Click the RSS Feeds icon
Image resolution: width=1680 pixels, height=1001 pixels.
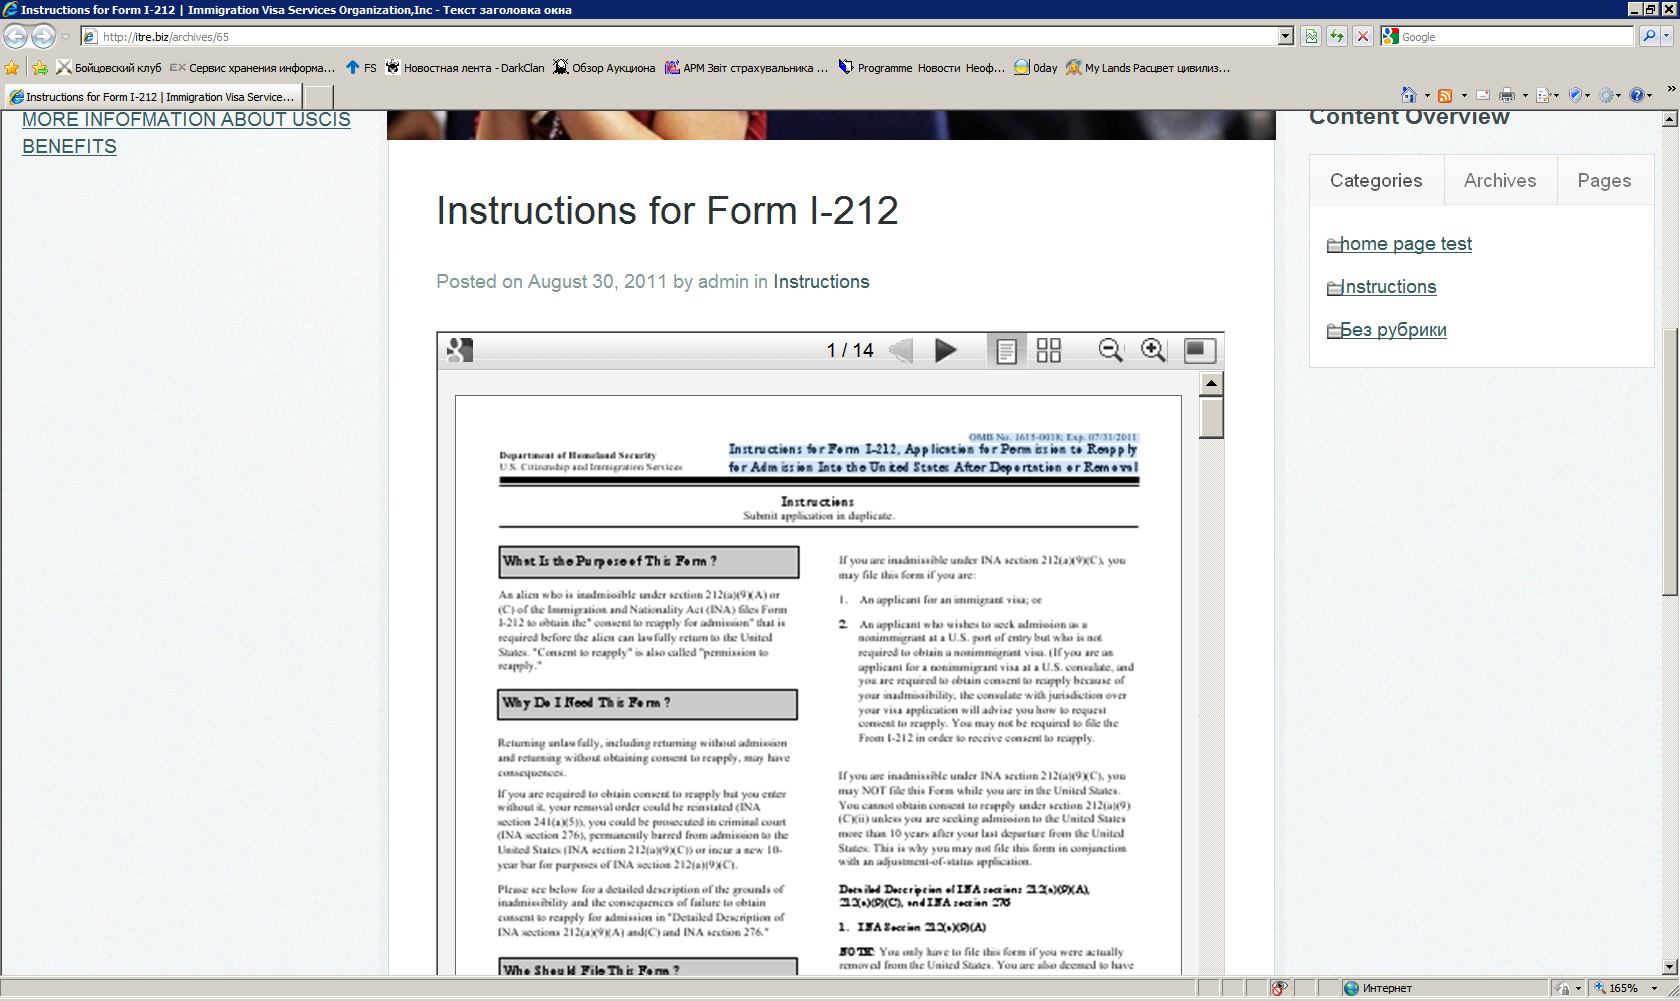[x=1445, y=95]
